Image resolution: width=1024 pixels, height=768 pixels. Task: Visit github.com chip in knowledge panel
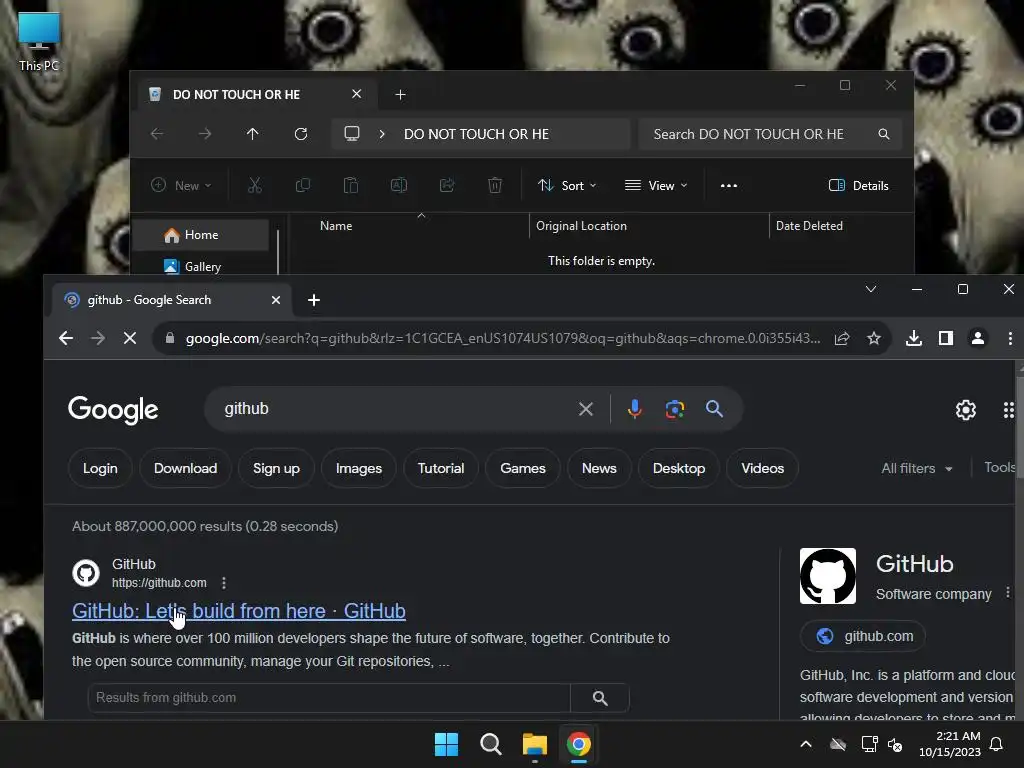[x=863, y=636]
